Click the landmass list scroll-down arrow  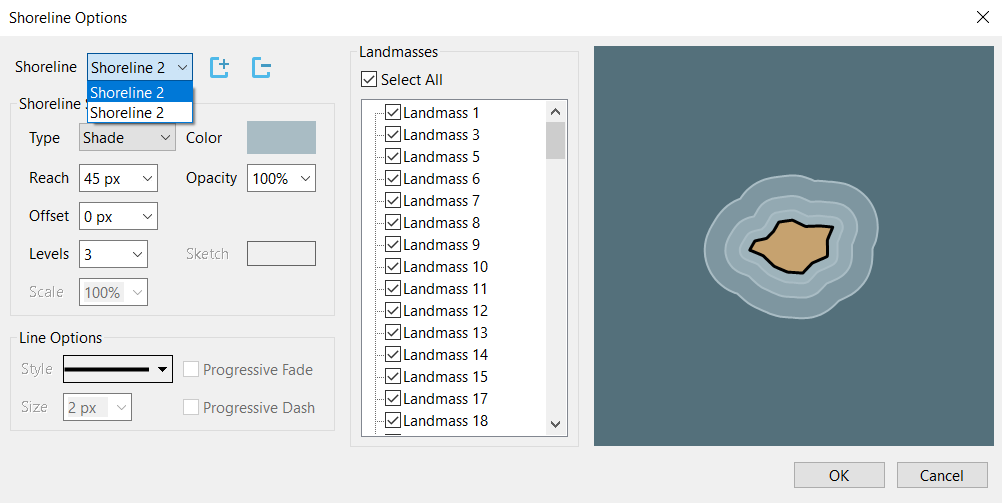coord(556,424)
